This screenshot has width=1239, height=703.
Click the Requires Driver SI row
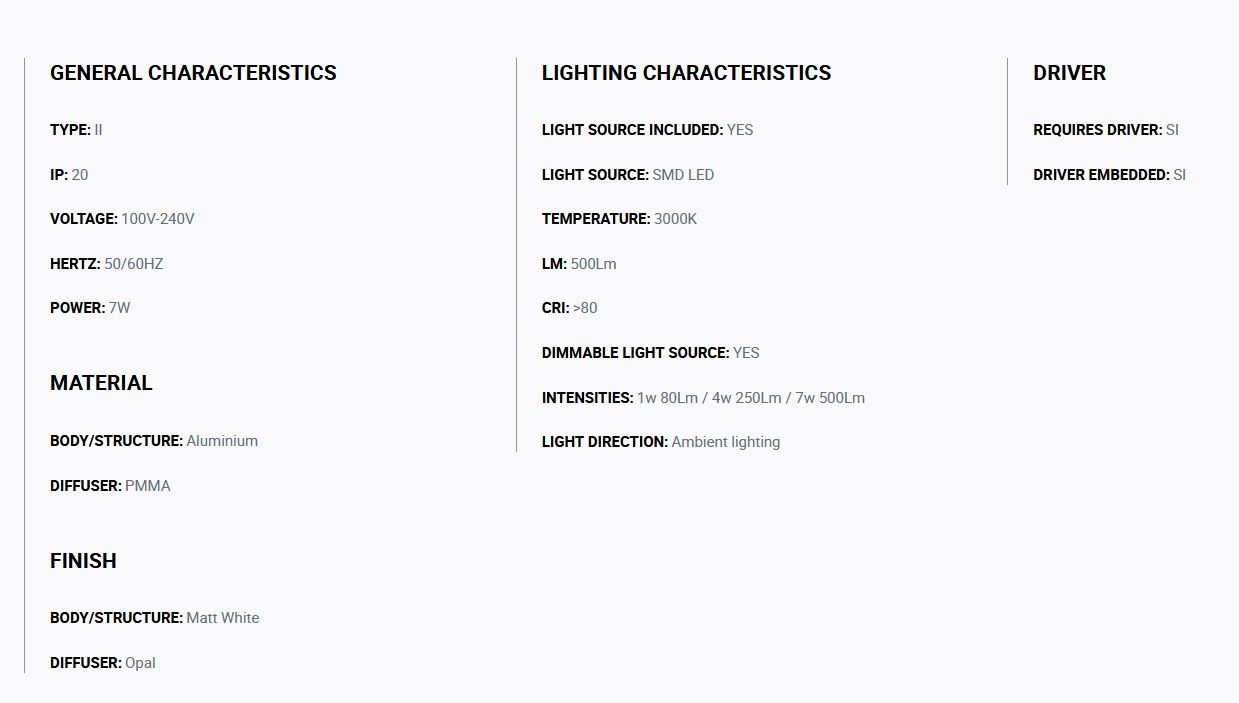(x=1106, y=130)
